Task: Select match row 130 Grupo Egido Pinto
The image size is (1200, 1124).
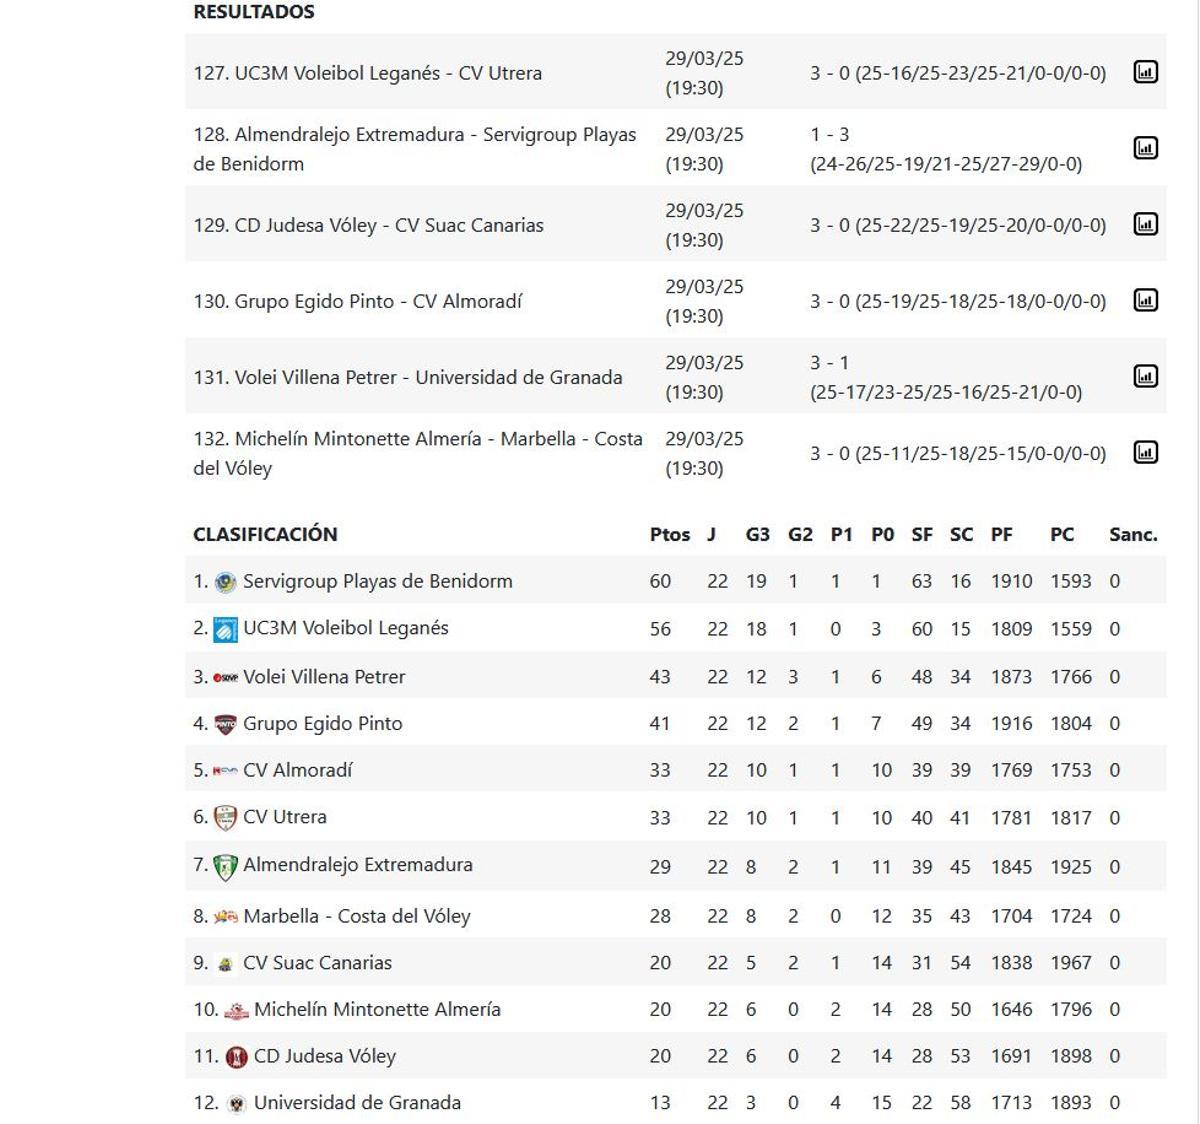Action: pos(400,301)
